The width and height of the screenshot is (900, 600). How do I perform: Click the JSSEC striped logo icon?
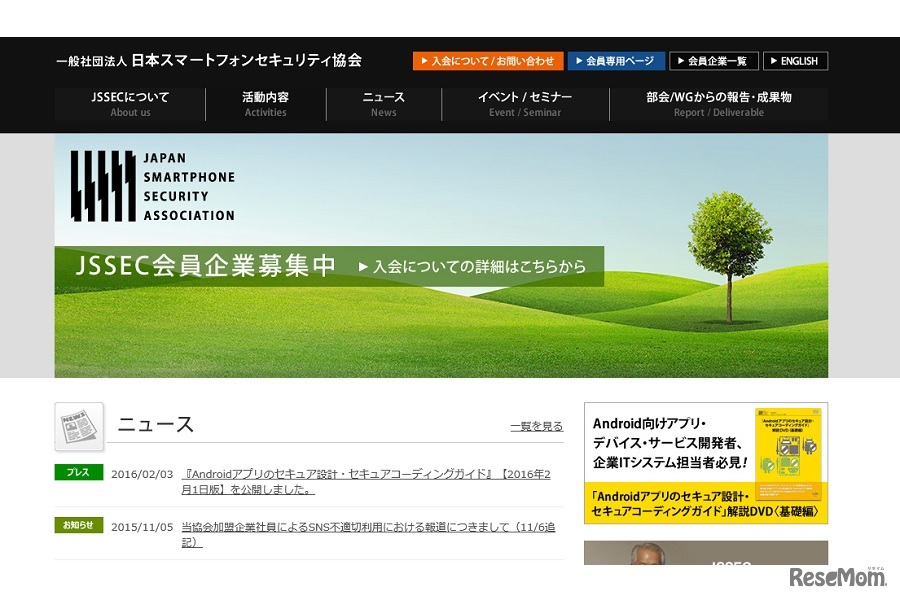pyautogui.click(x=102, y=186)
